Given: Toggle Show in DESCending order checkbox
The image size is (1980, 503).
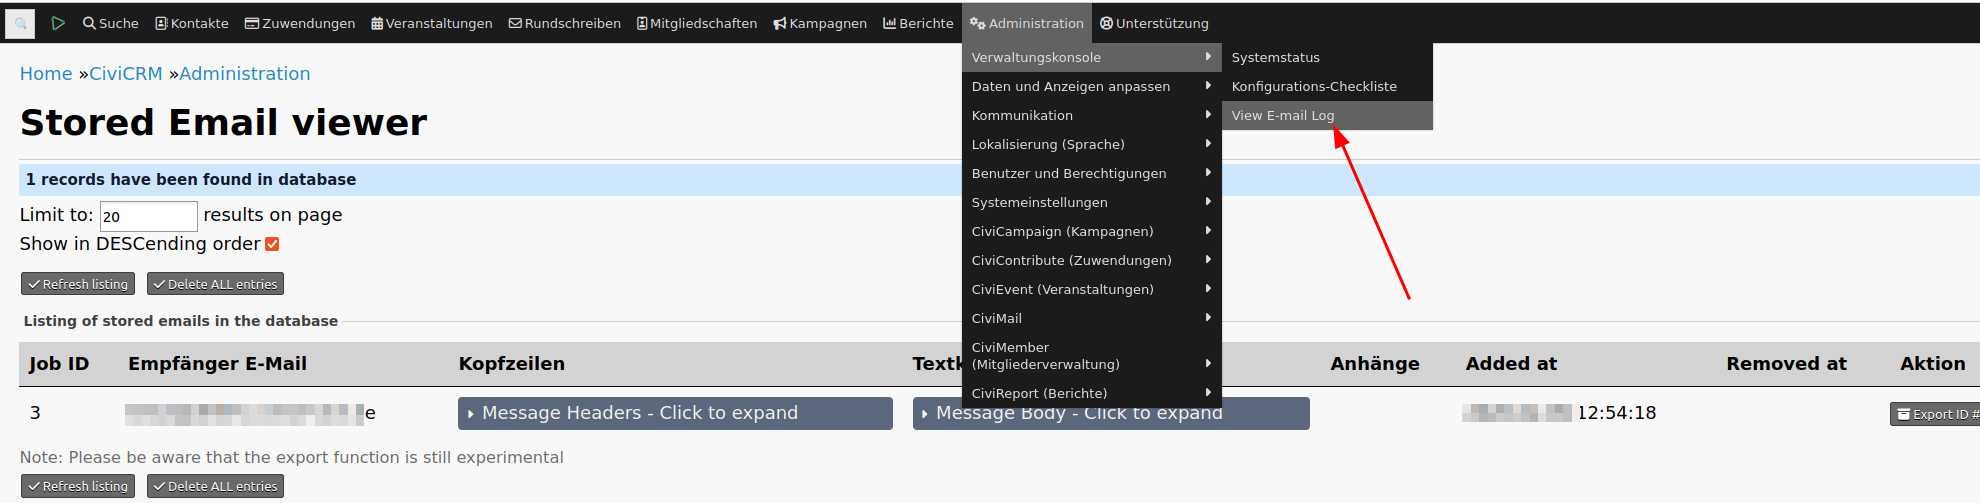Looking at the screenshot, I should click(x=272, y=244).
